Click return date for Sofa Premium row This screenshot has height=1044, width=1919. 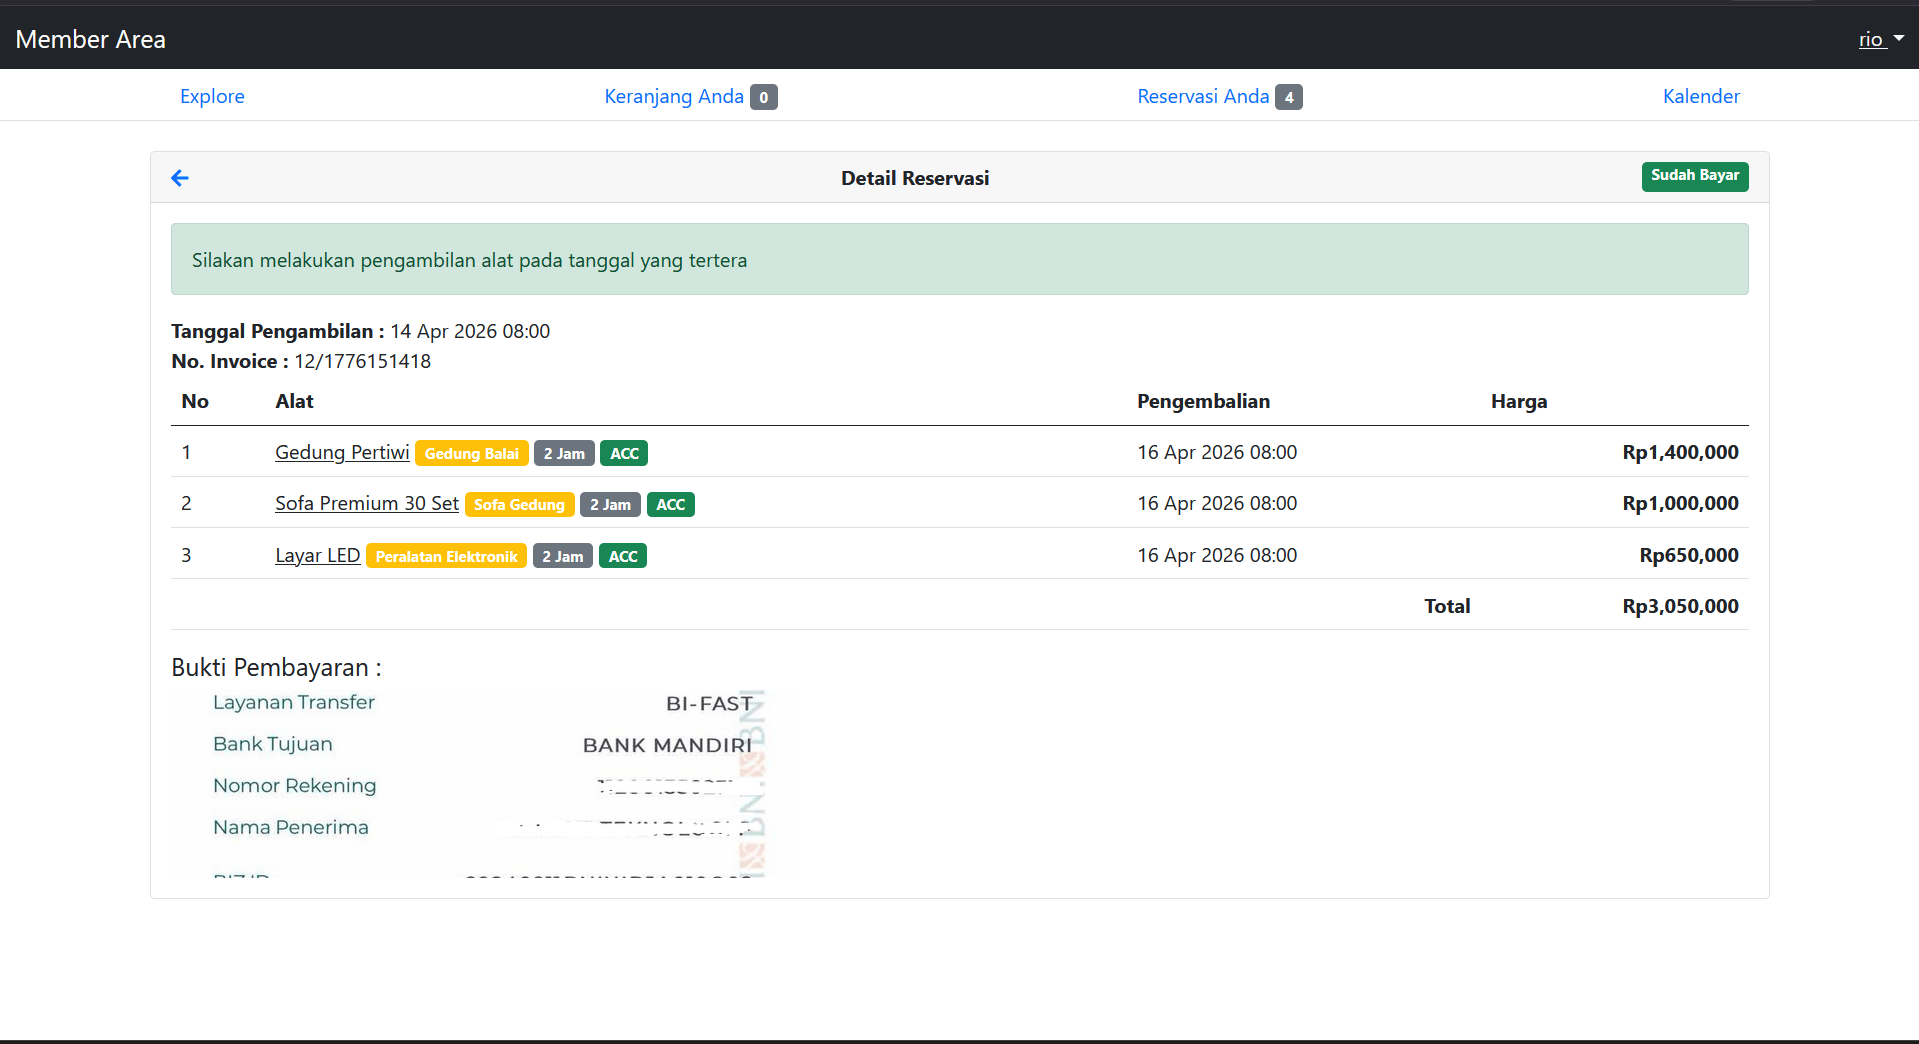(x=1217, y=503)
